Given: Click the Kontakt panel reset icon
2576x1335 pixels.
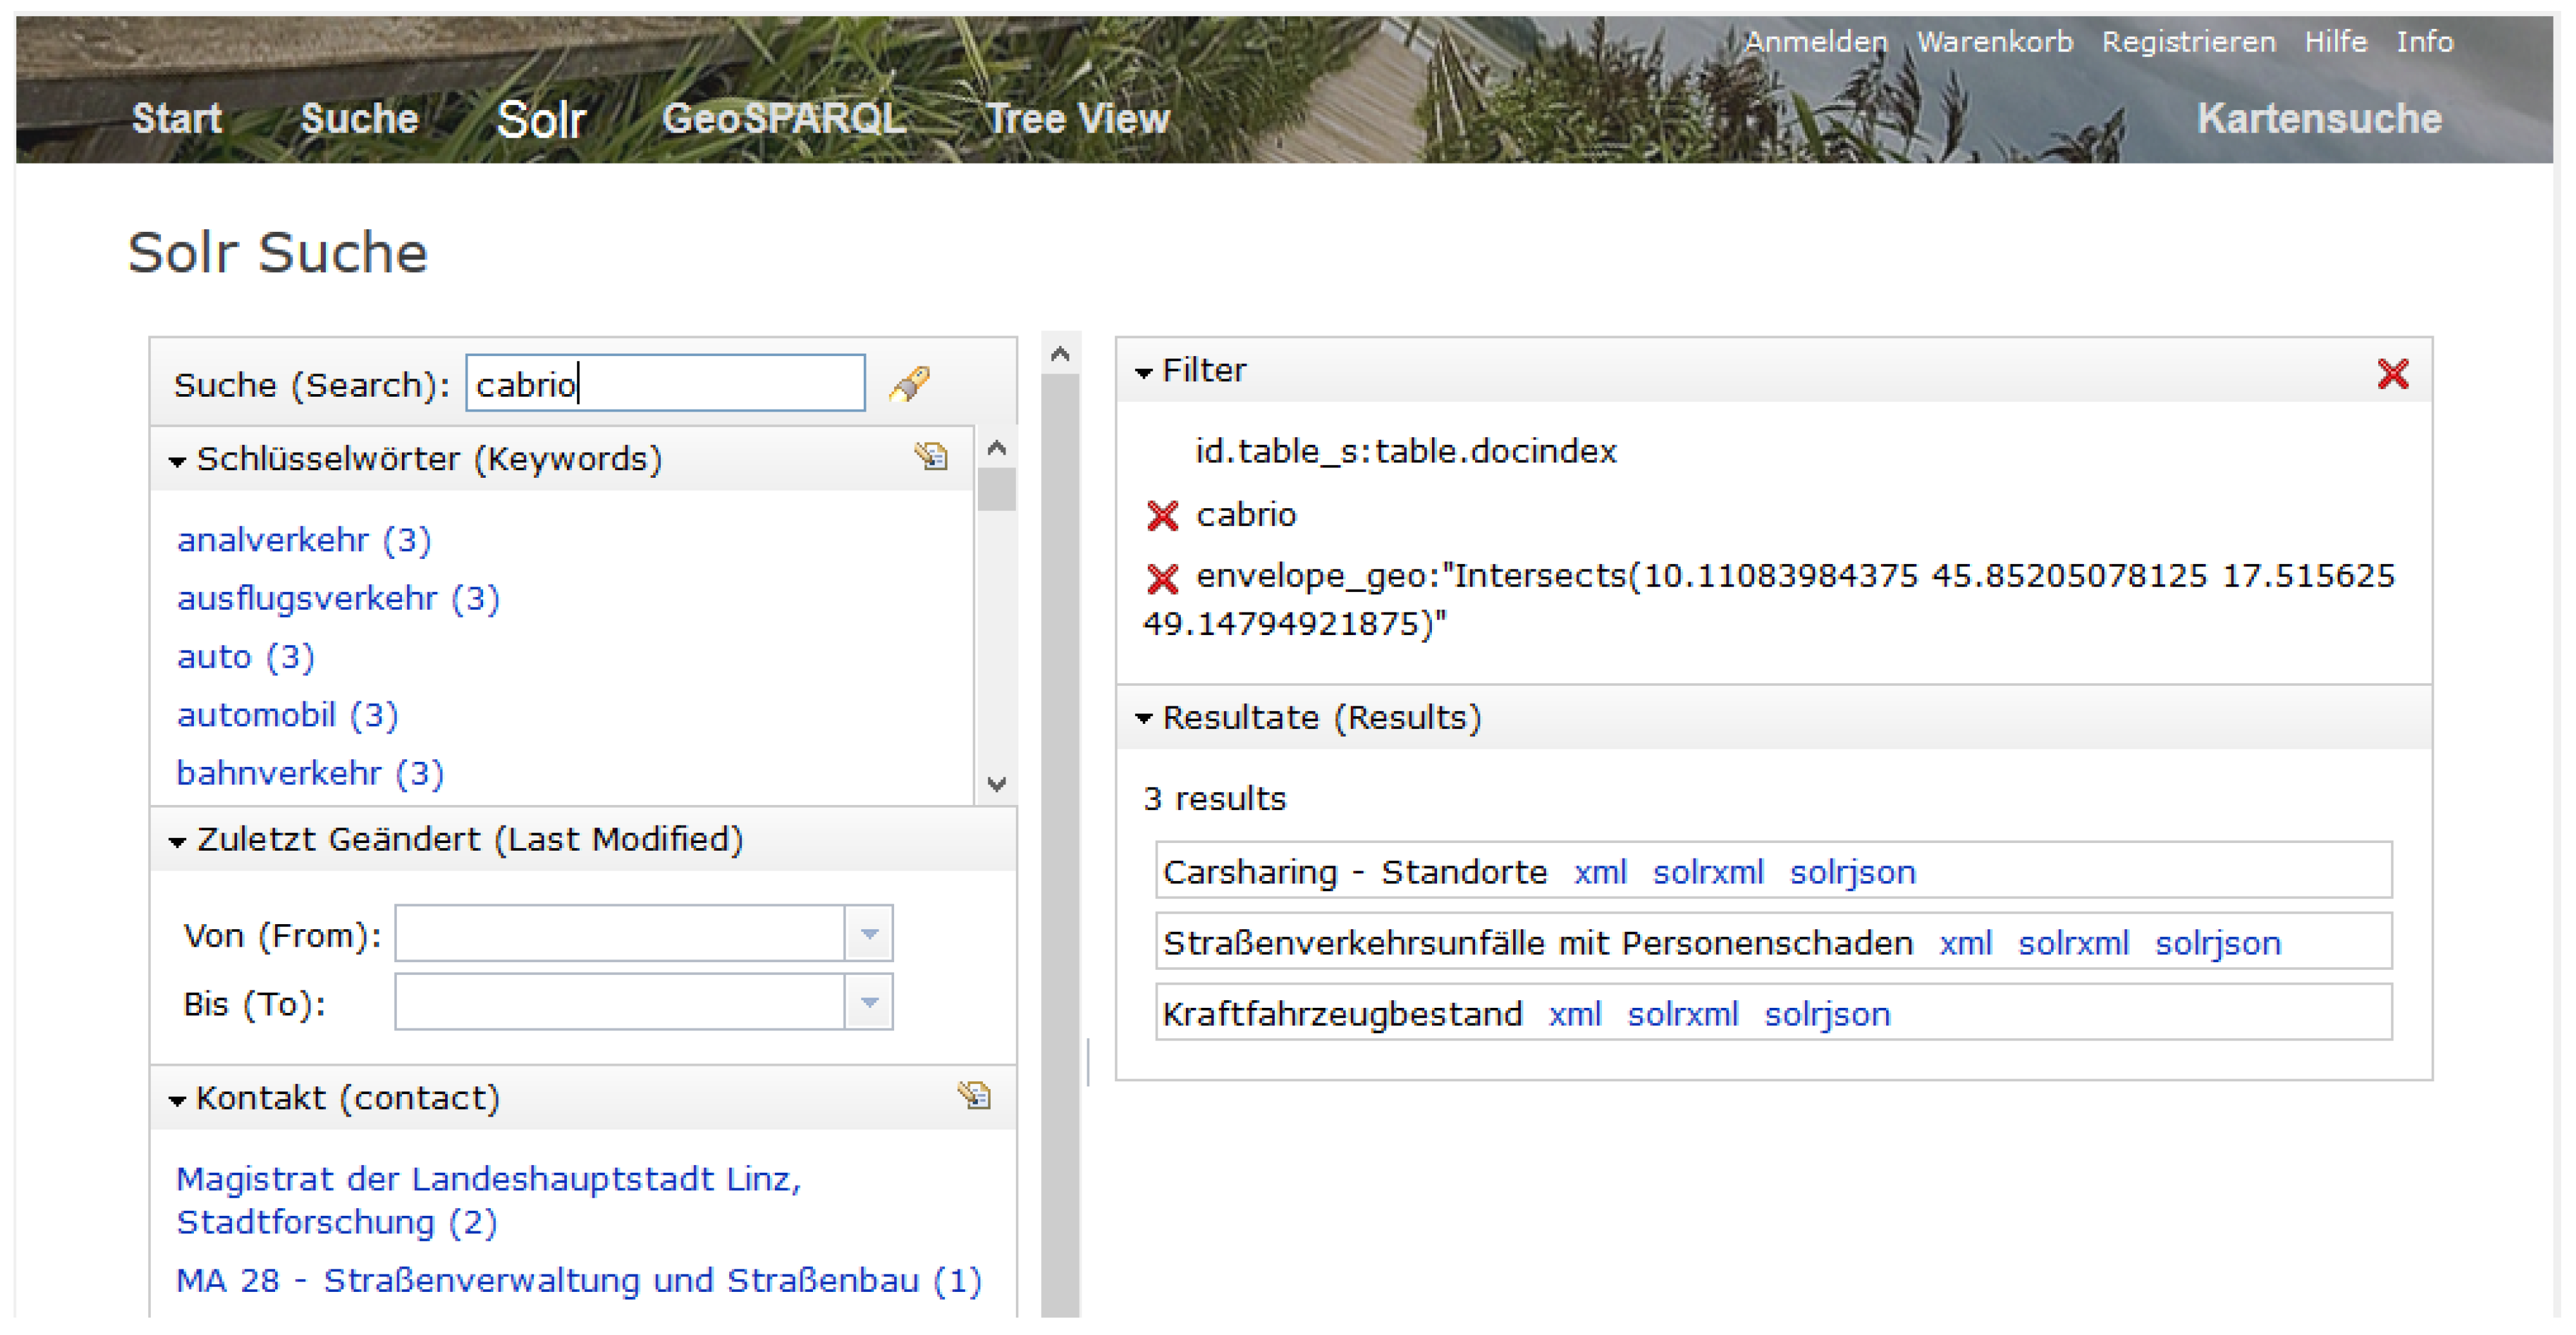Looking at the screenshot, I should pyautogui.click(x=974, y=1096).
